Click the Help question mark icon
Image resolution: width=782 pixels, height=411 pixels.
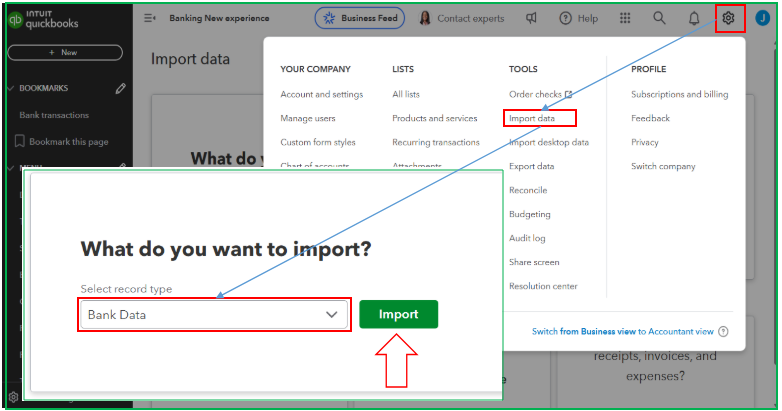pos(565,18)
